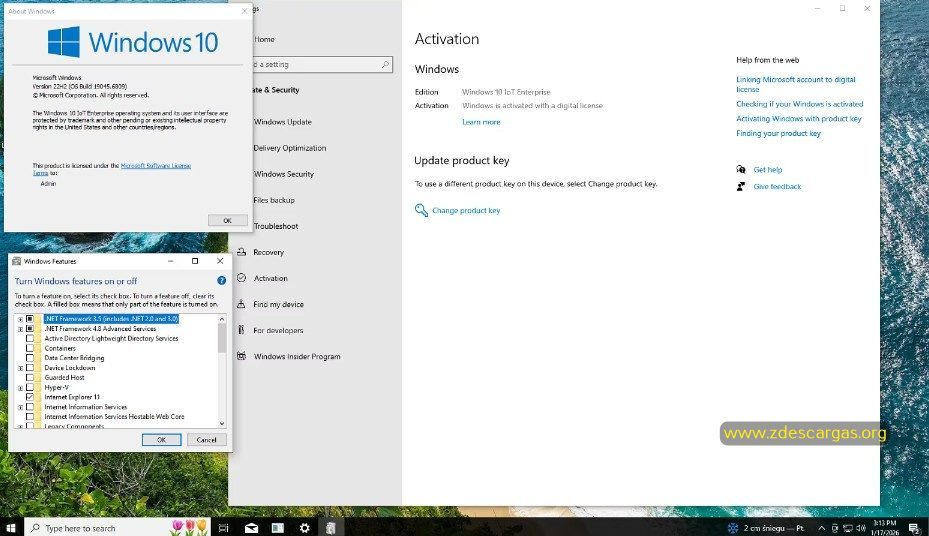Tick the Device Lockdown checkbox
929x536 pixels.
point(30,368)
